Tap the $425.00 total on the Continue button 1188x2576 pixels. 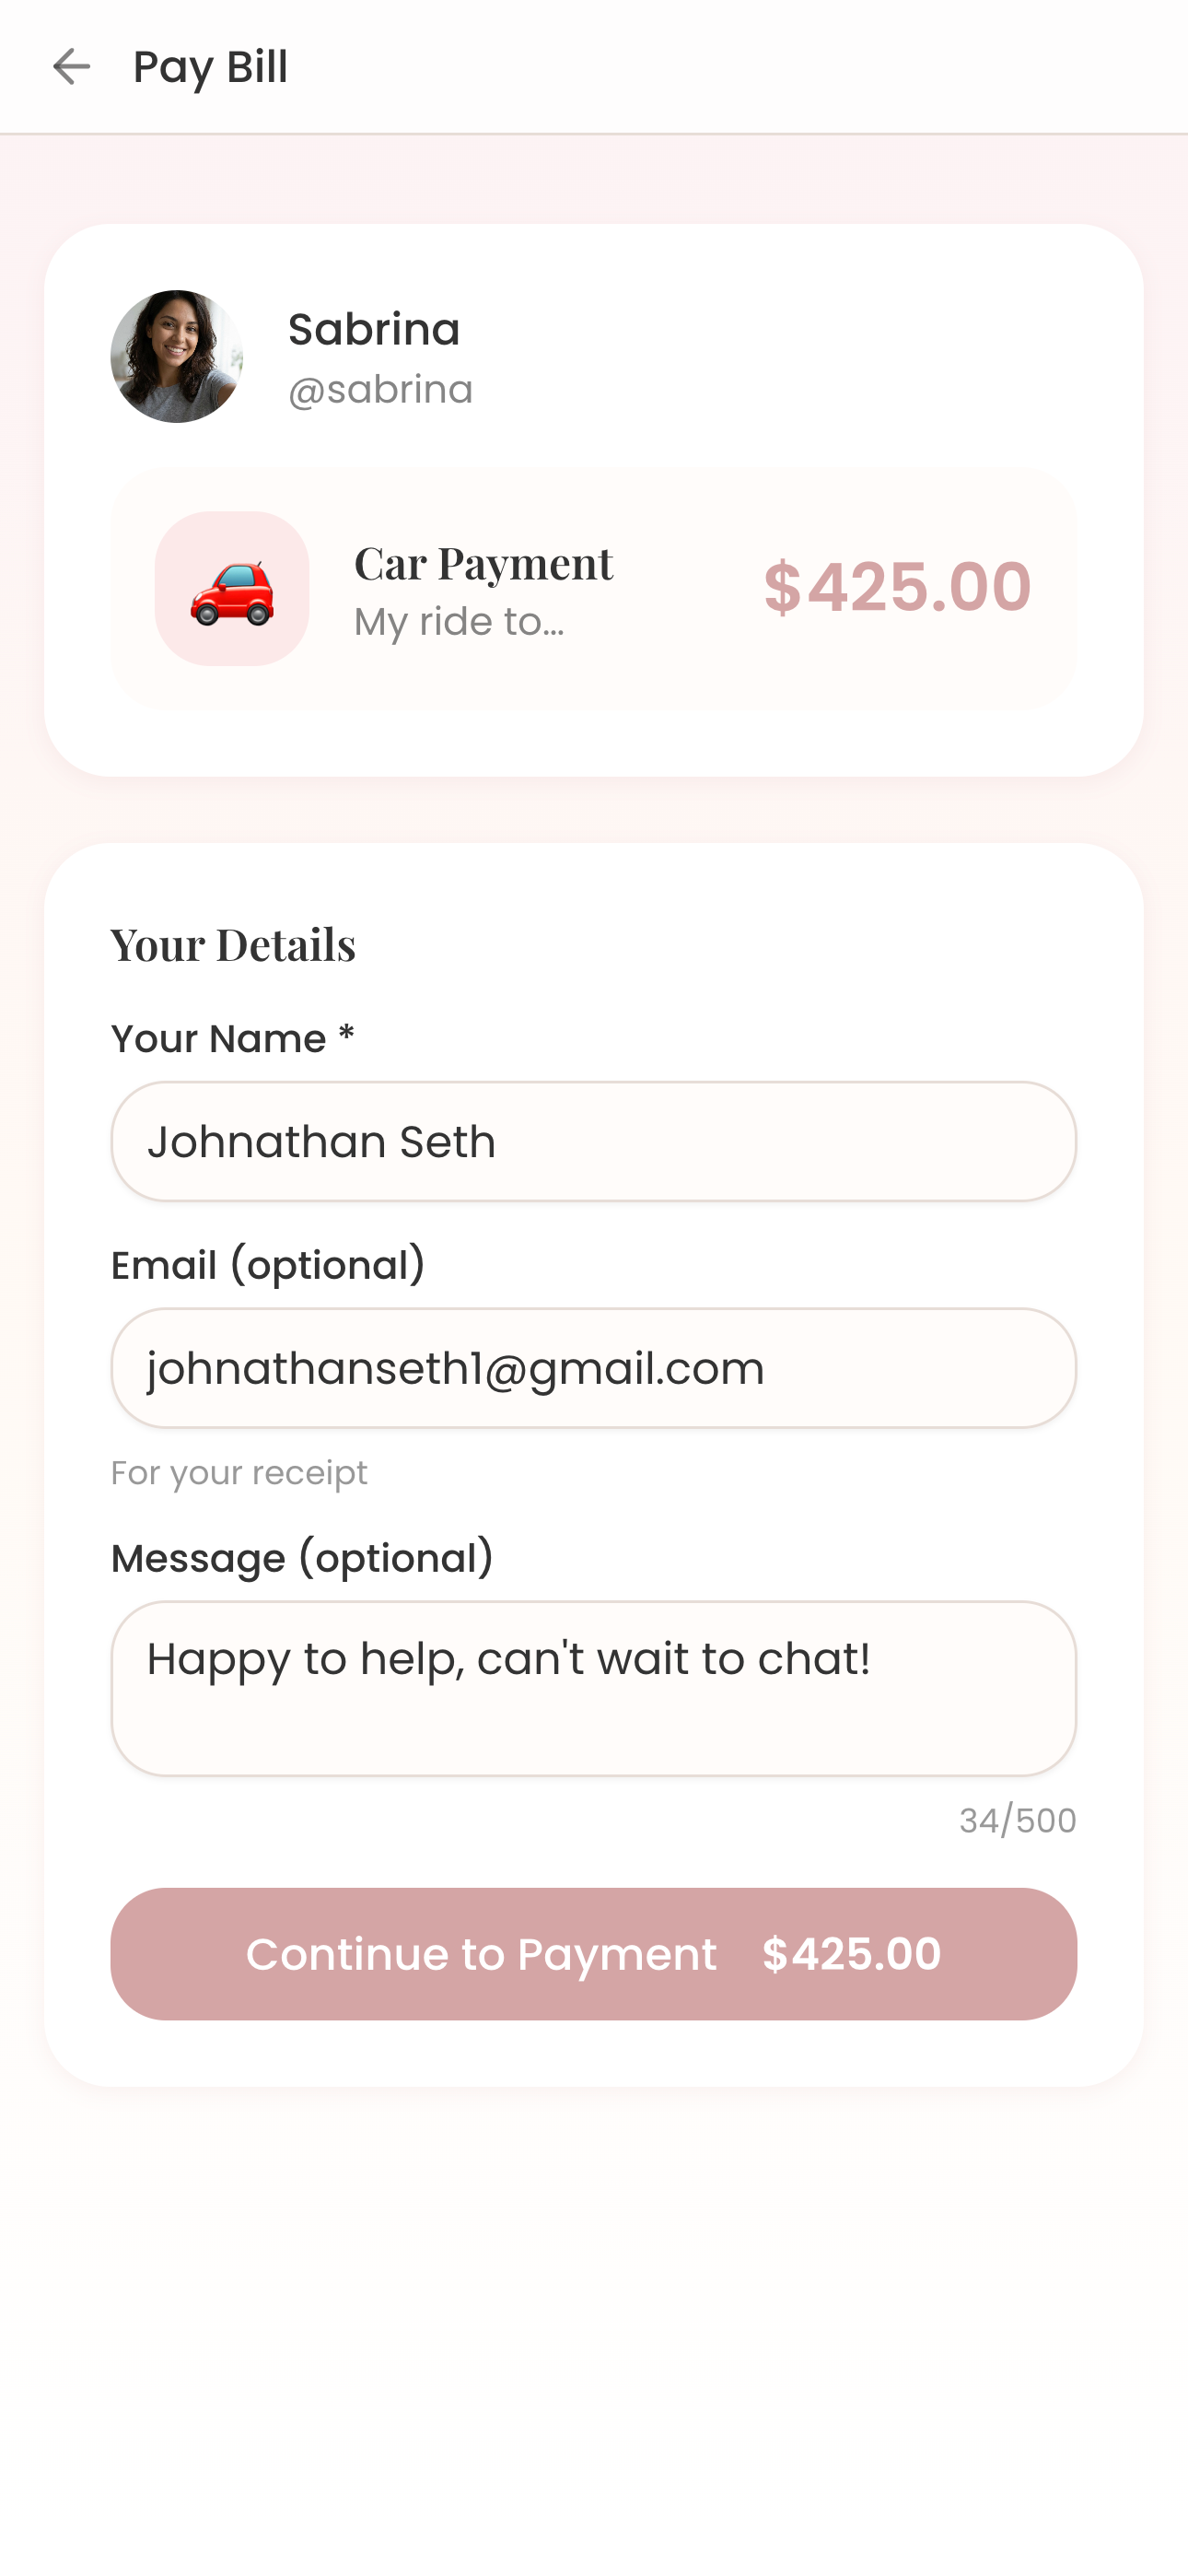click(x=851, y=1953)
